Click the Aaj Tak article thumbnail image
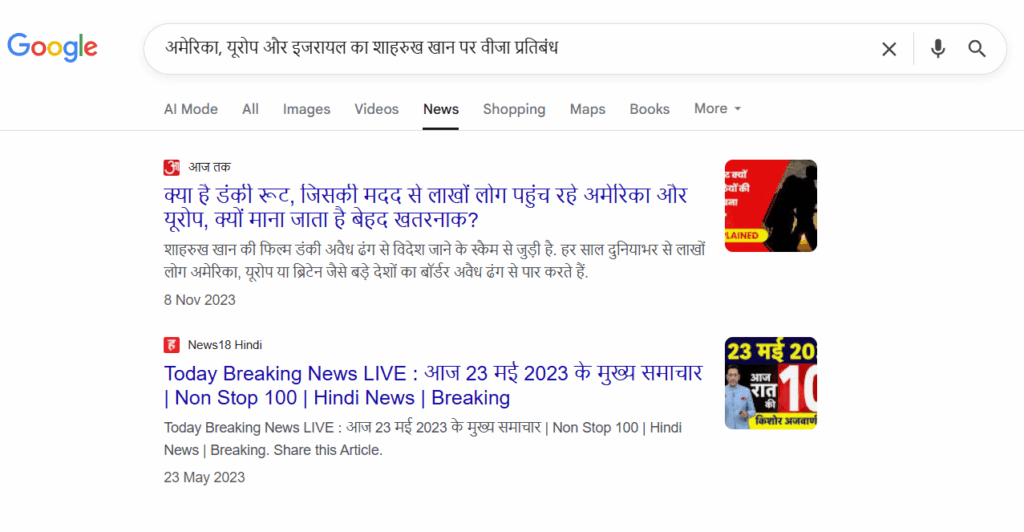The width and height of the screenshot is (1024, 532). 770,206
